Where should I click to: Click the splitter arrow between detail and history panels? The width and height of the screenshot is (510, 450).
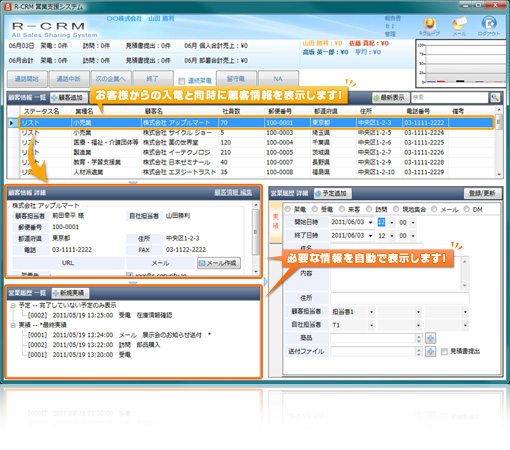[133, 283]
